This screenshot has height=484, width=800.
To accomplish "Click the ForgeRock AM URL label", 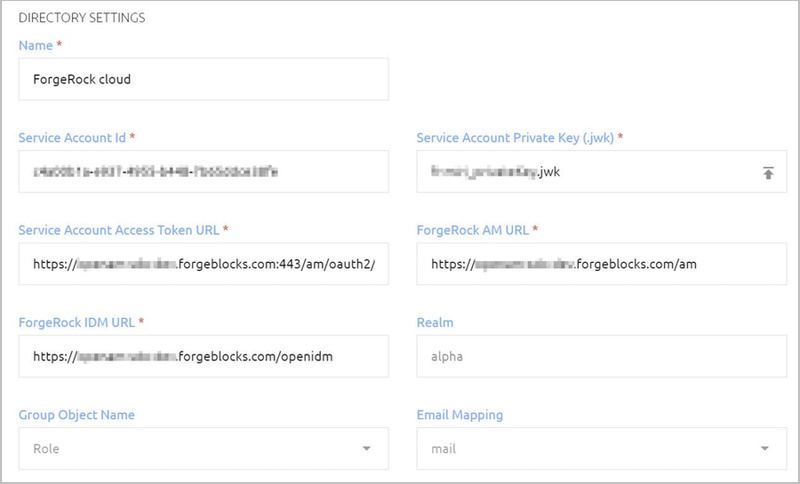I will tap(472, 230).
